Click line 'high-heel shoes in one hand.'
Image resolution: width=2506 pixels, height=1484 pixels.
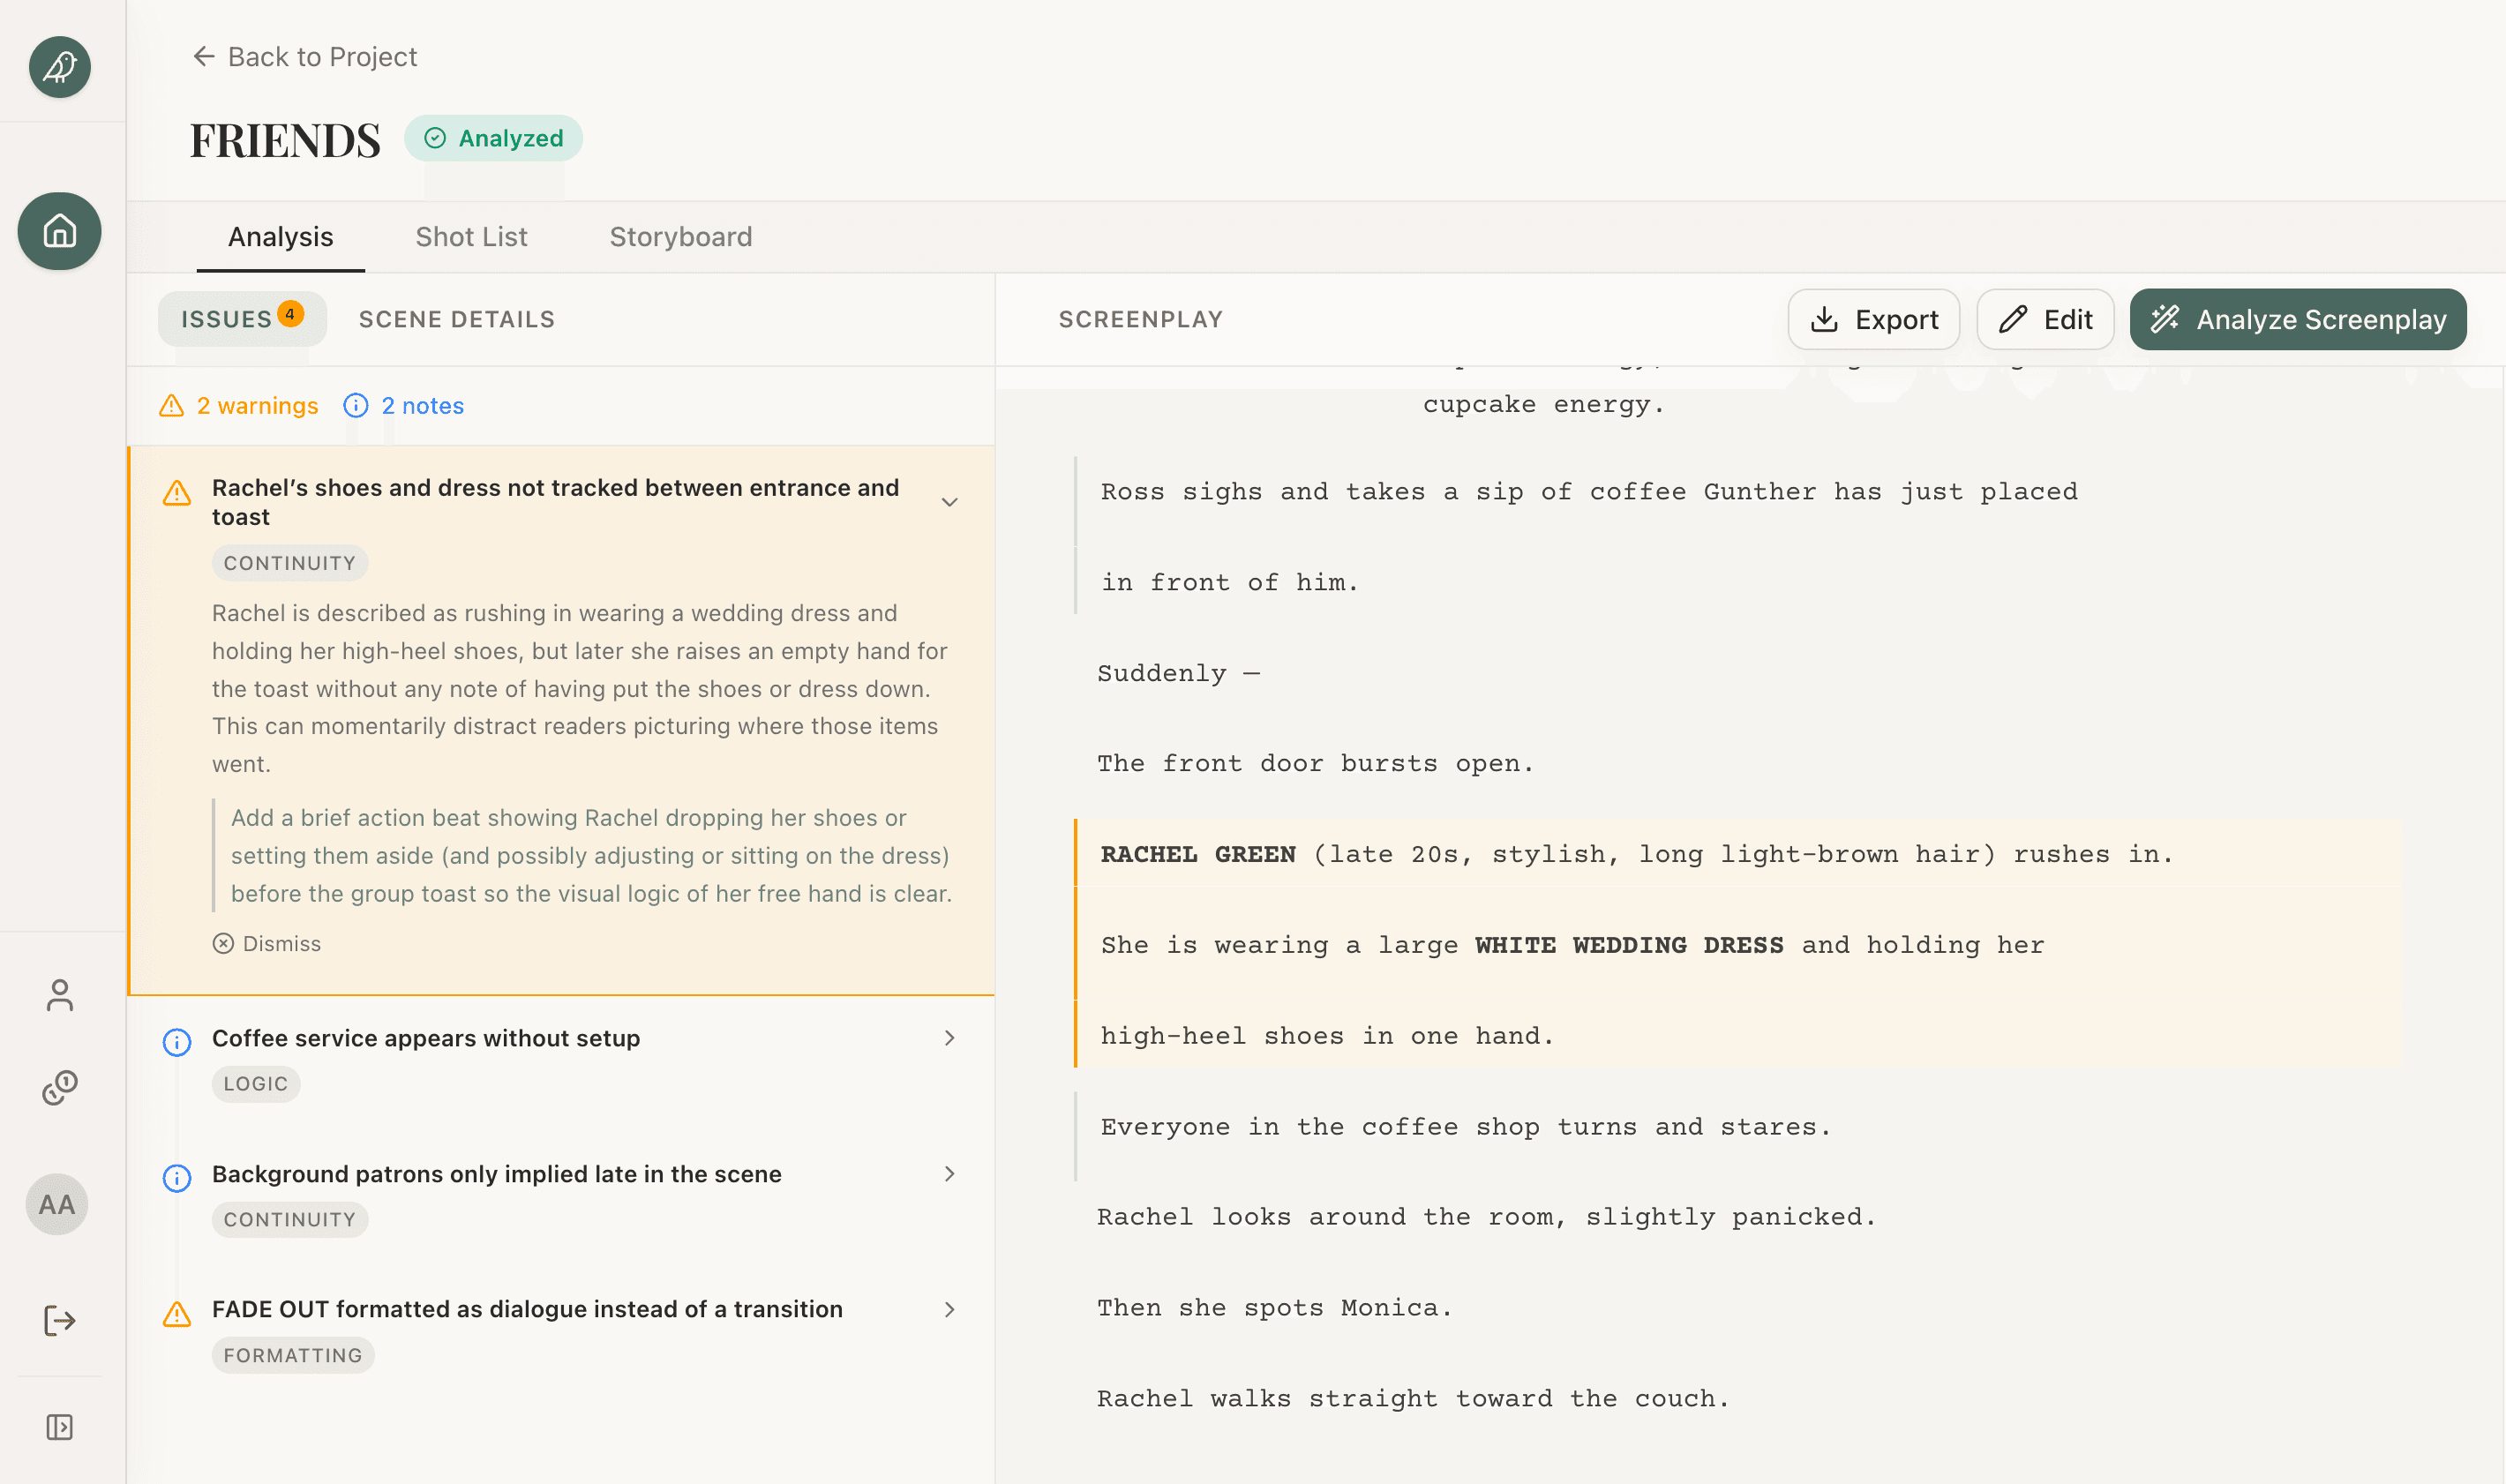click(1327, 1036)
